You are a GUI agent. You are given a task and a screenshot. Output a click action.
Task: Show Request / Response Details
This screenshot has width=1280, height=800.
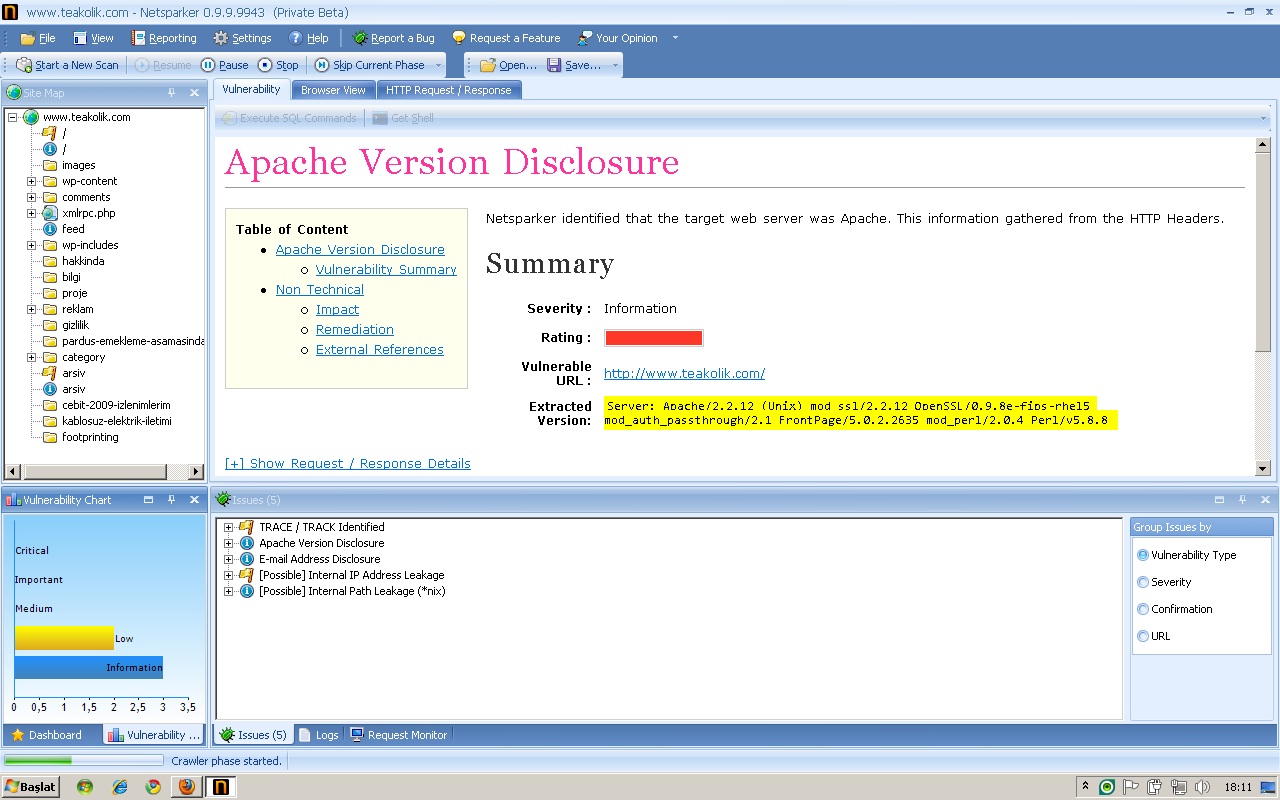(x=348, y=463)
